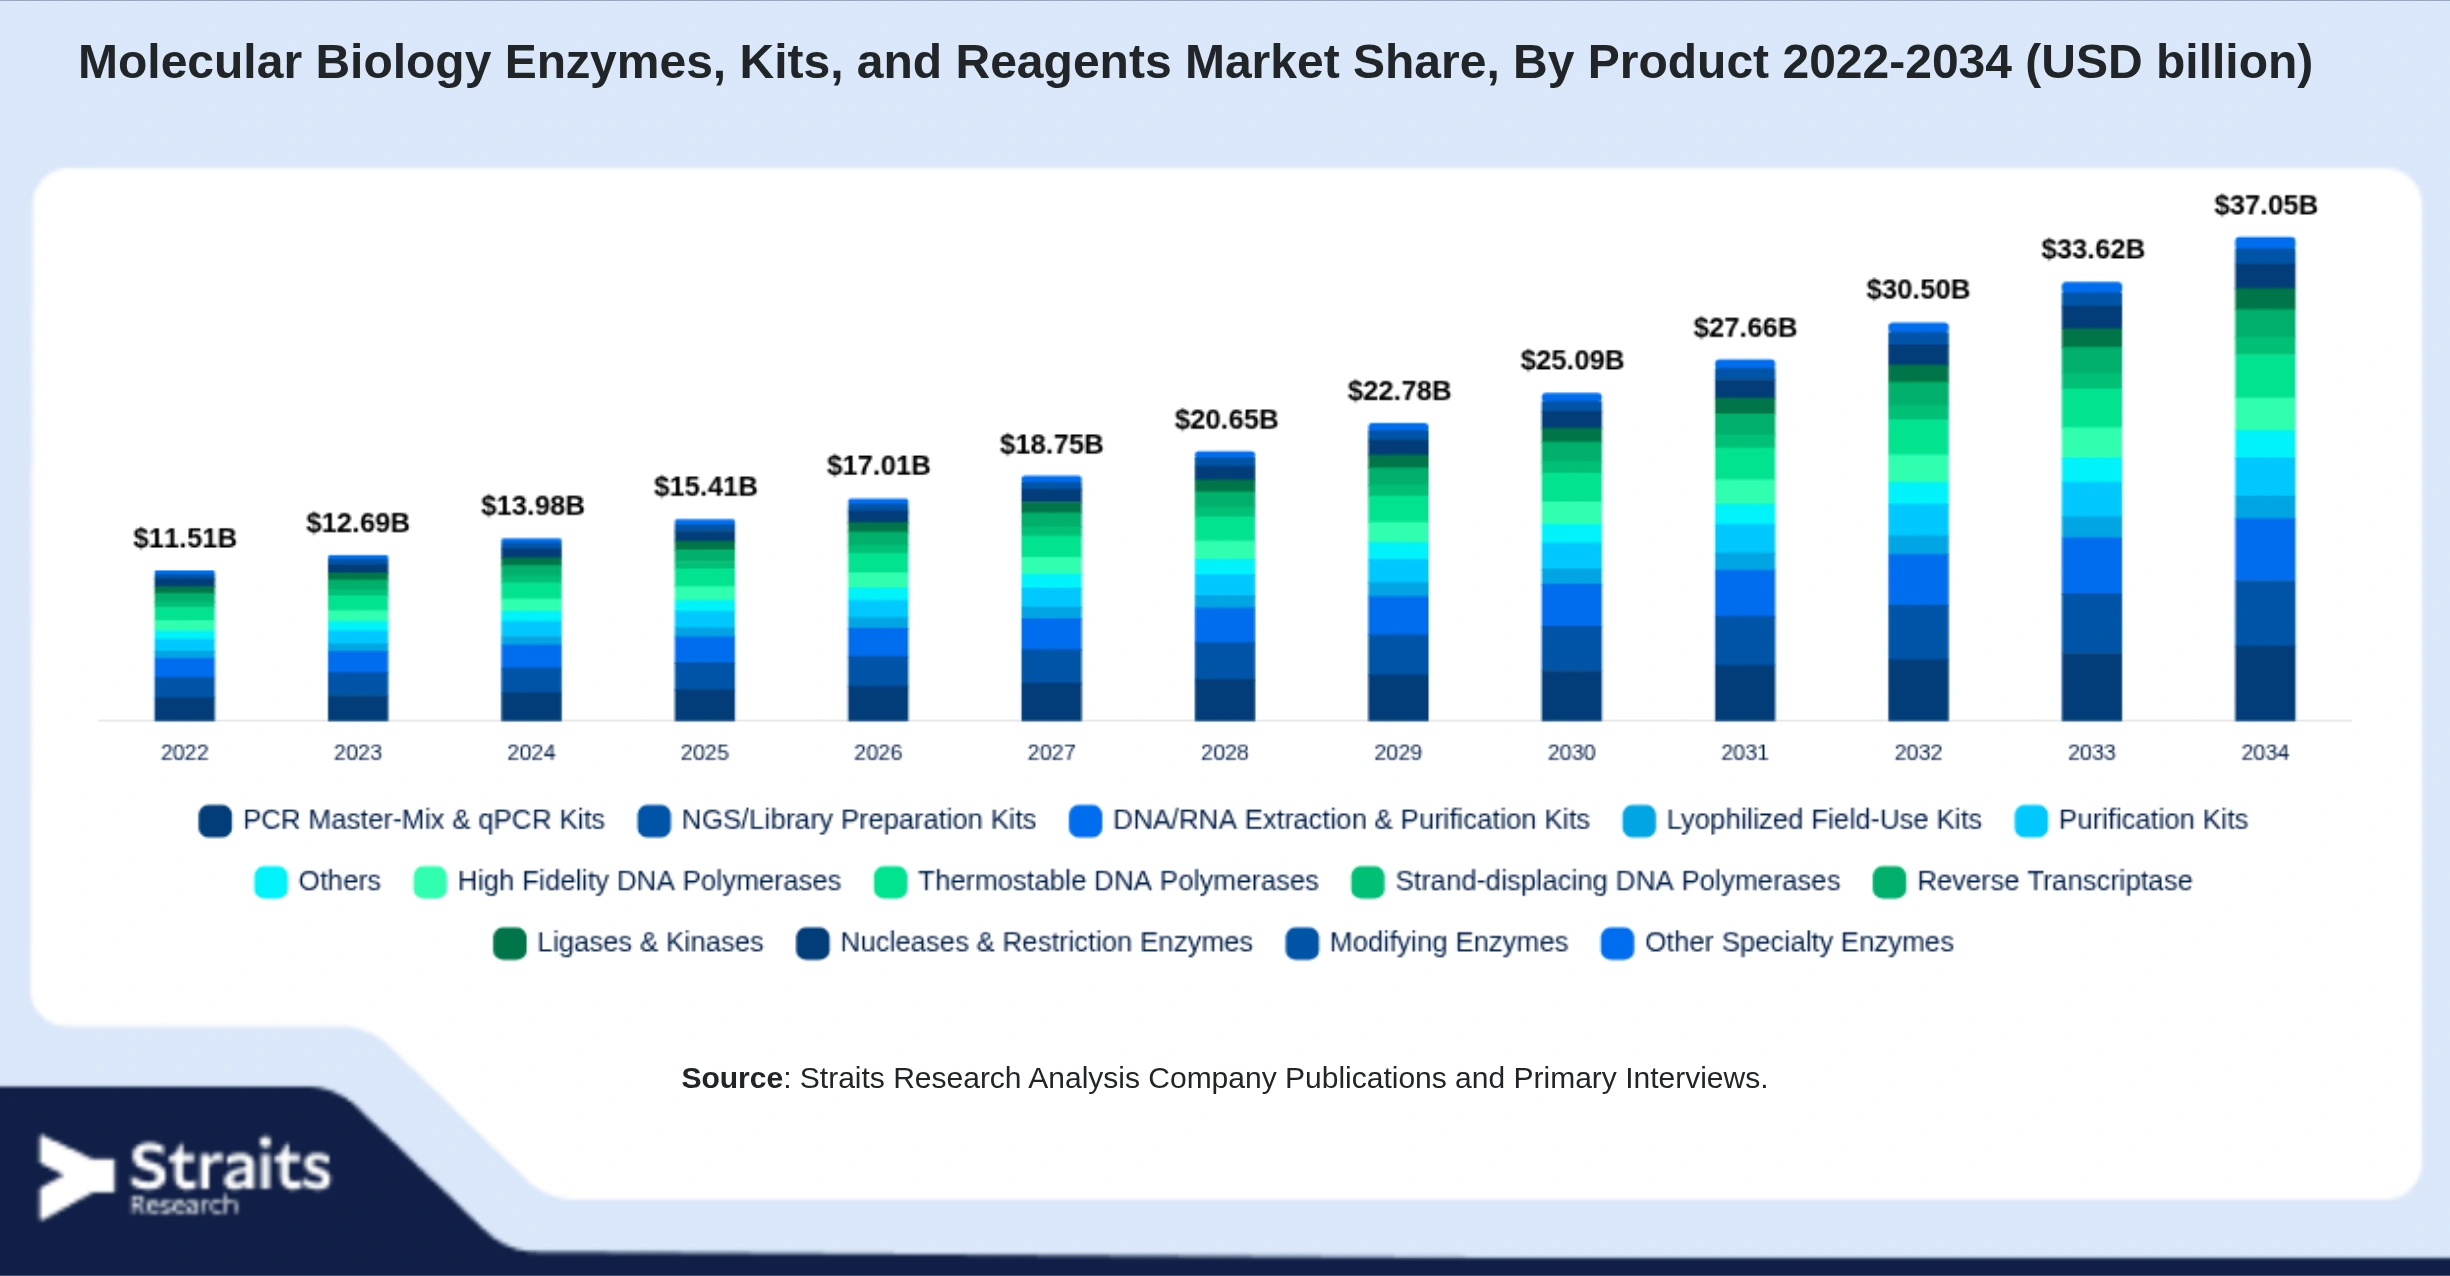Click the $33.62B value label
Image resolution: width=2450 pixels, height=1276 pixels.
pyautogui.click(x=2093, y=249)
